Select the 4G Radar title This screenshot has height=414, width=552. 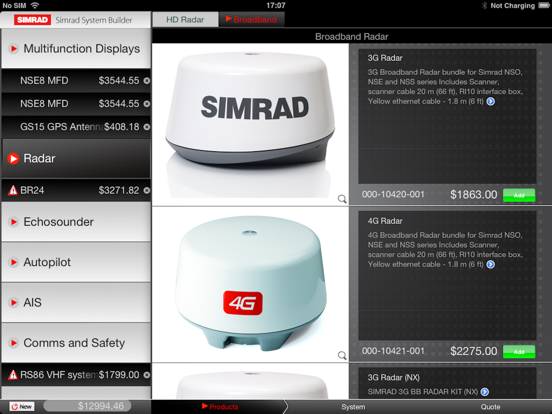(385, 221)
